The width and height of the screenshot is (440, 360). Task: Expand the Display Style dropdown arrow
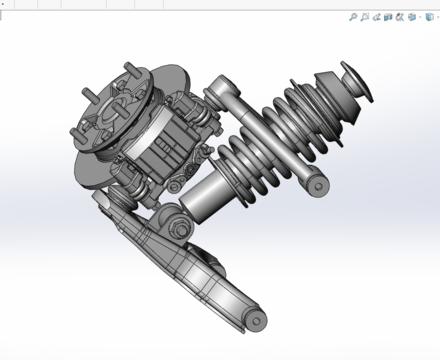tap(437, 17)
